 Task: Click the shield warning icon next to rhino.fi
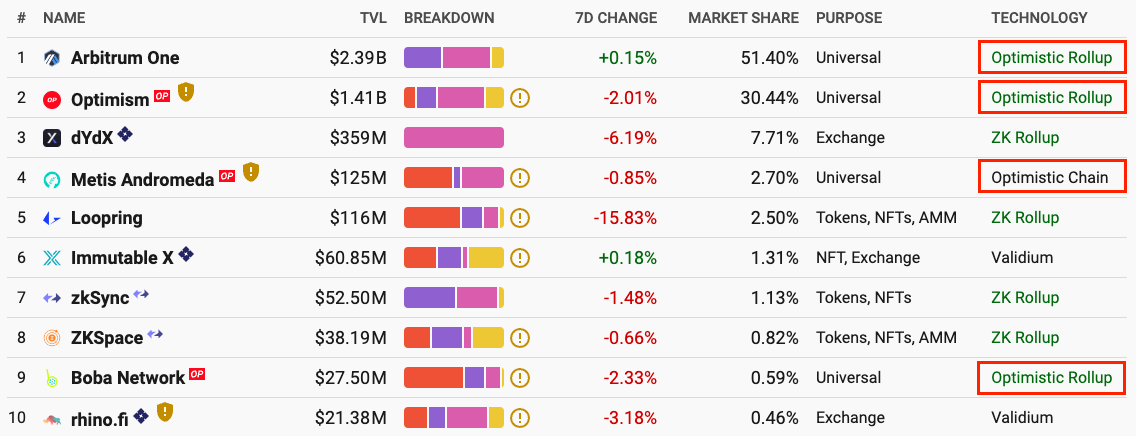point(166,411)
